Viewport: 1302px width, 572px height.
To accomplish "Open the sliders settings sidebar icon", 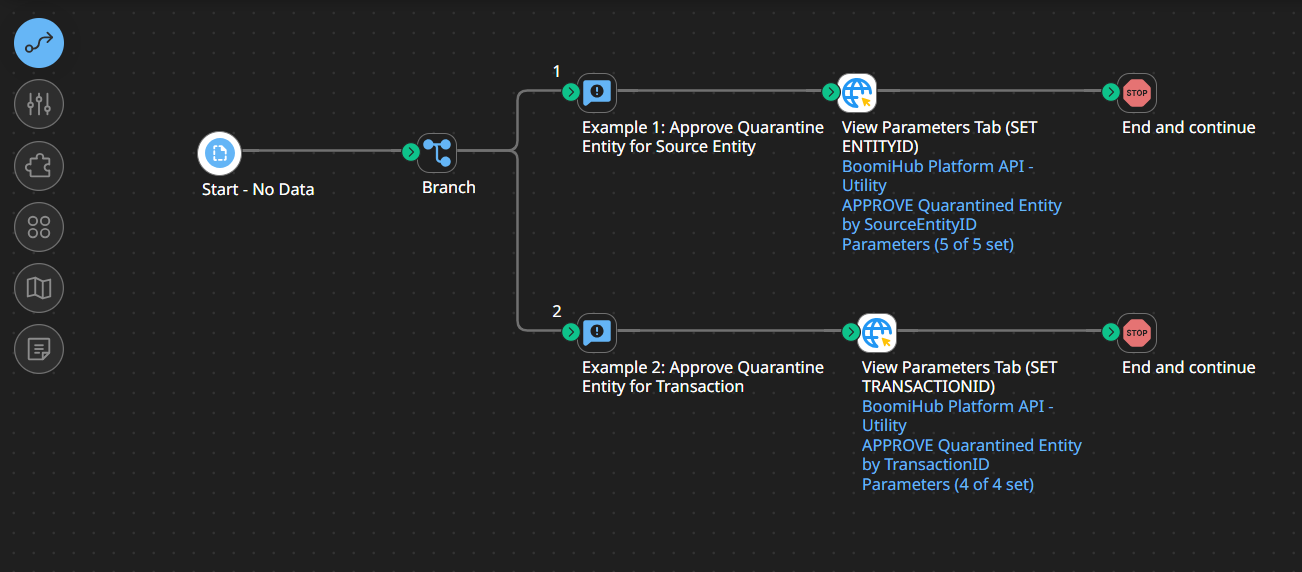I will (39, 104).
